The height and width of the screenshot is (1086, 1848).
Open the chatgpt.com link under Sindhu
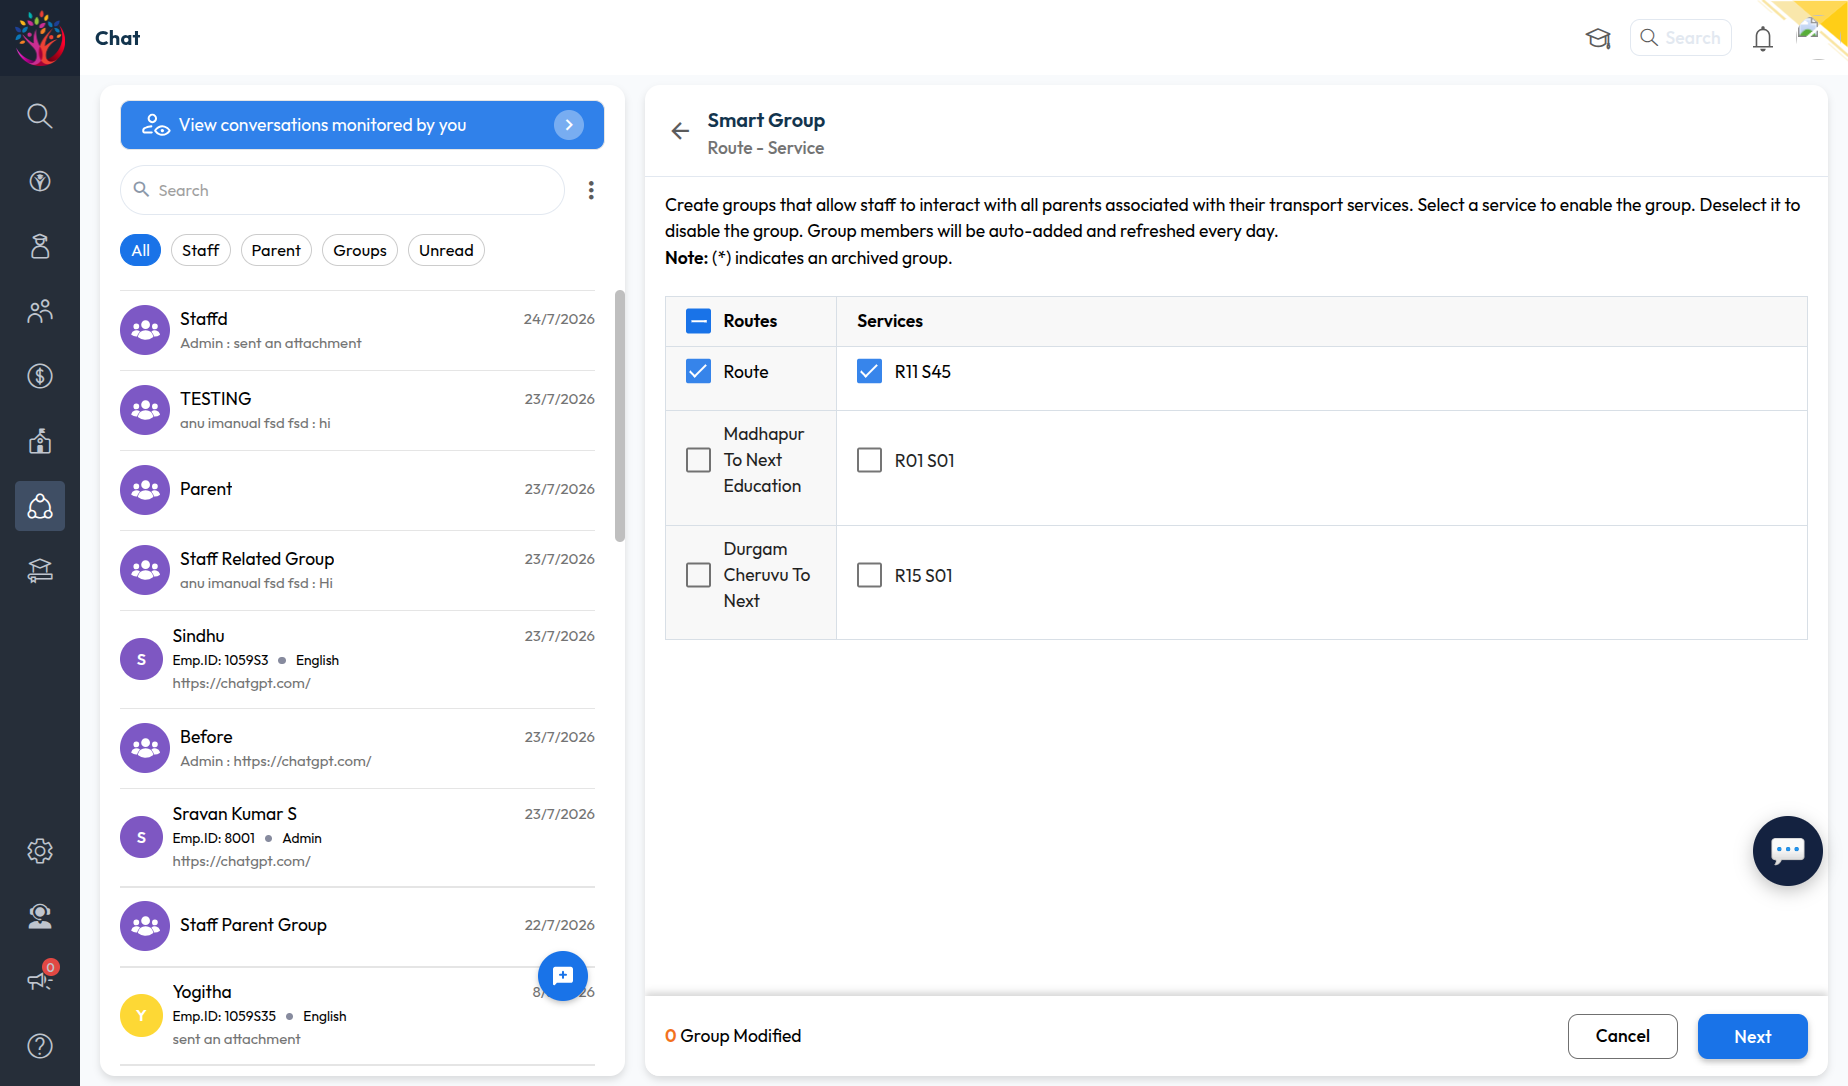pos(241,683)
